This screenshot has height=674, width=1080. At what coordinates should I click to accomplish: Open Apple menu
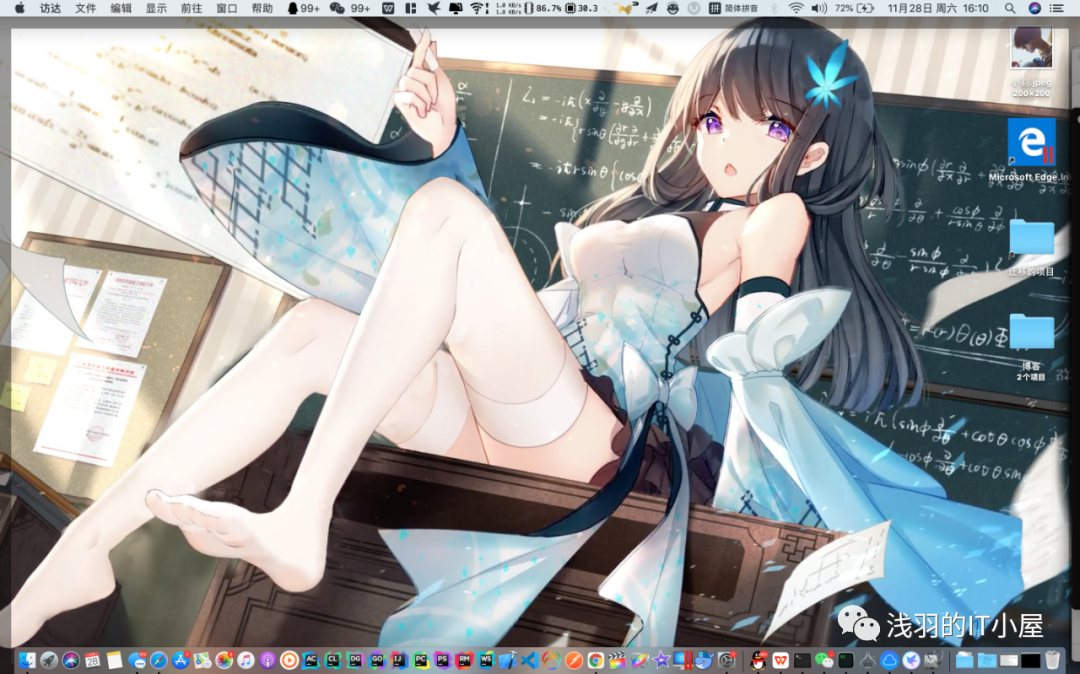click(x=20, y=8)
